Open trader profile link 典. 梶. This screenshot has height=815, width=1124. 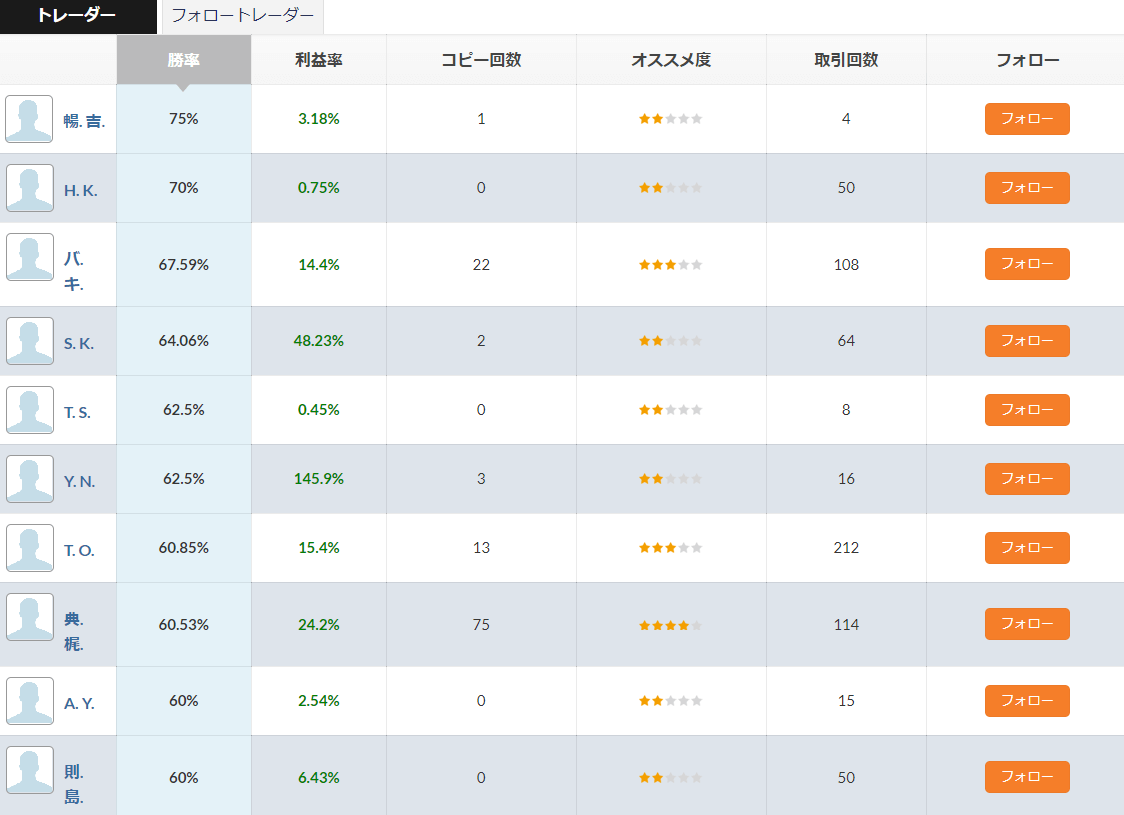[74, 631]
